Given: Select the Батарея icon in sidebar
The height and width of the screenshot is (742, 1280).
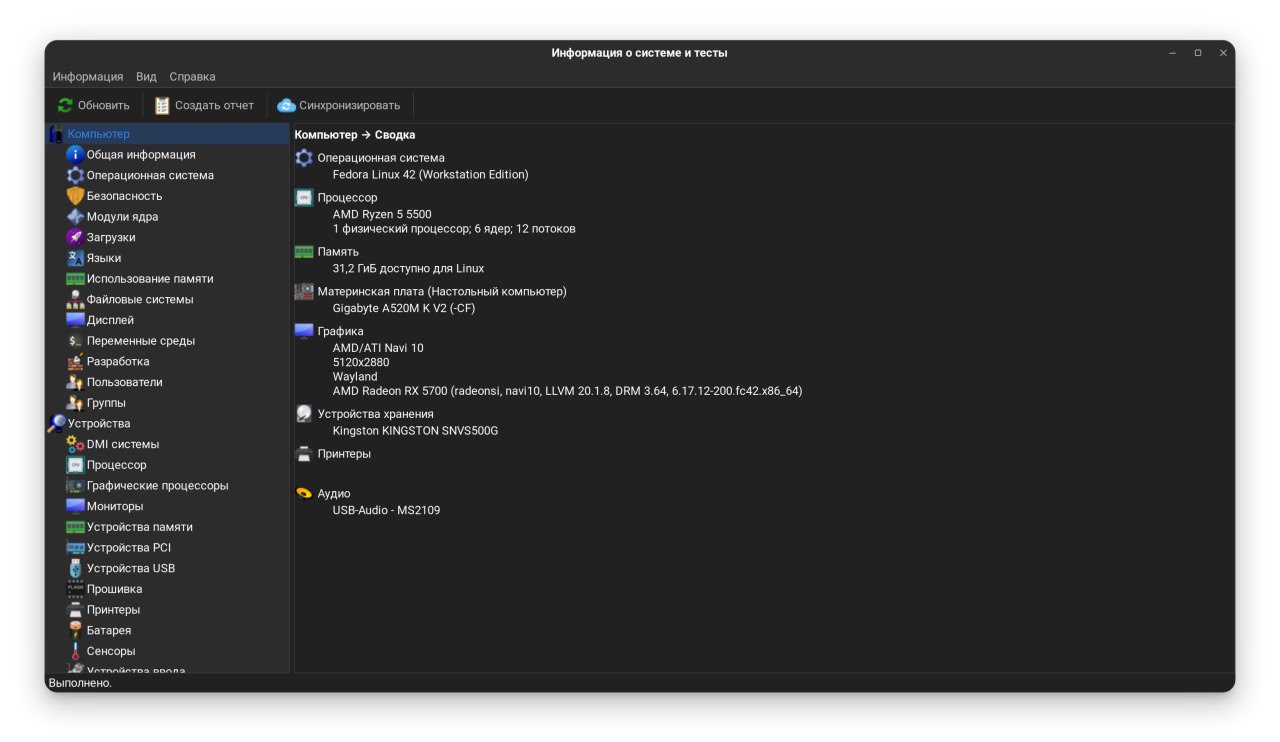Looking at the screenshot, I should click(x=75, y=630).
